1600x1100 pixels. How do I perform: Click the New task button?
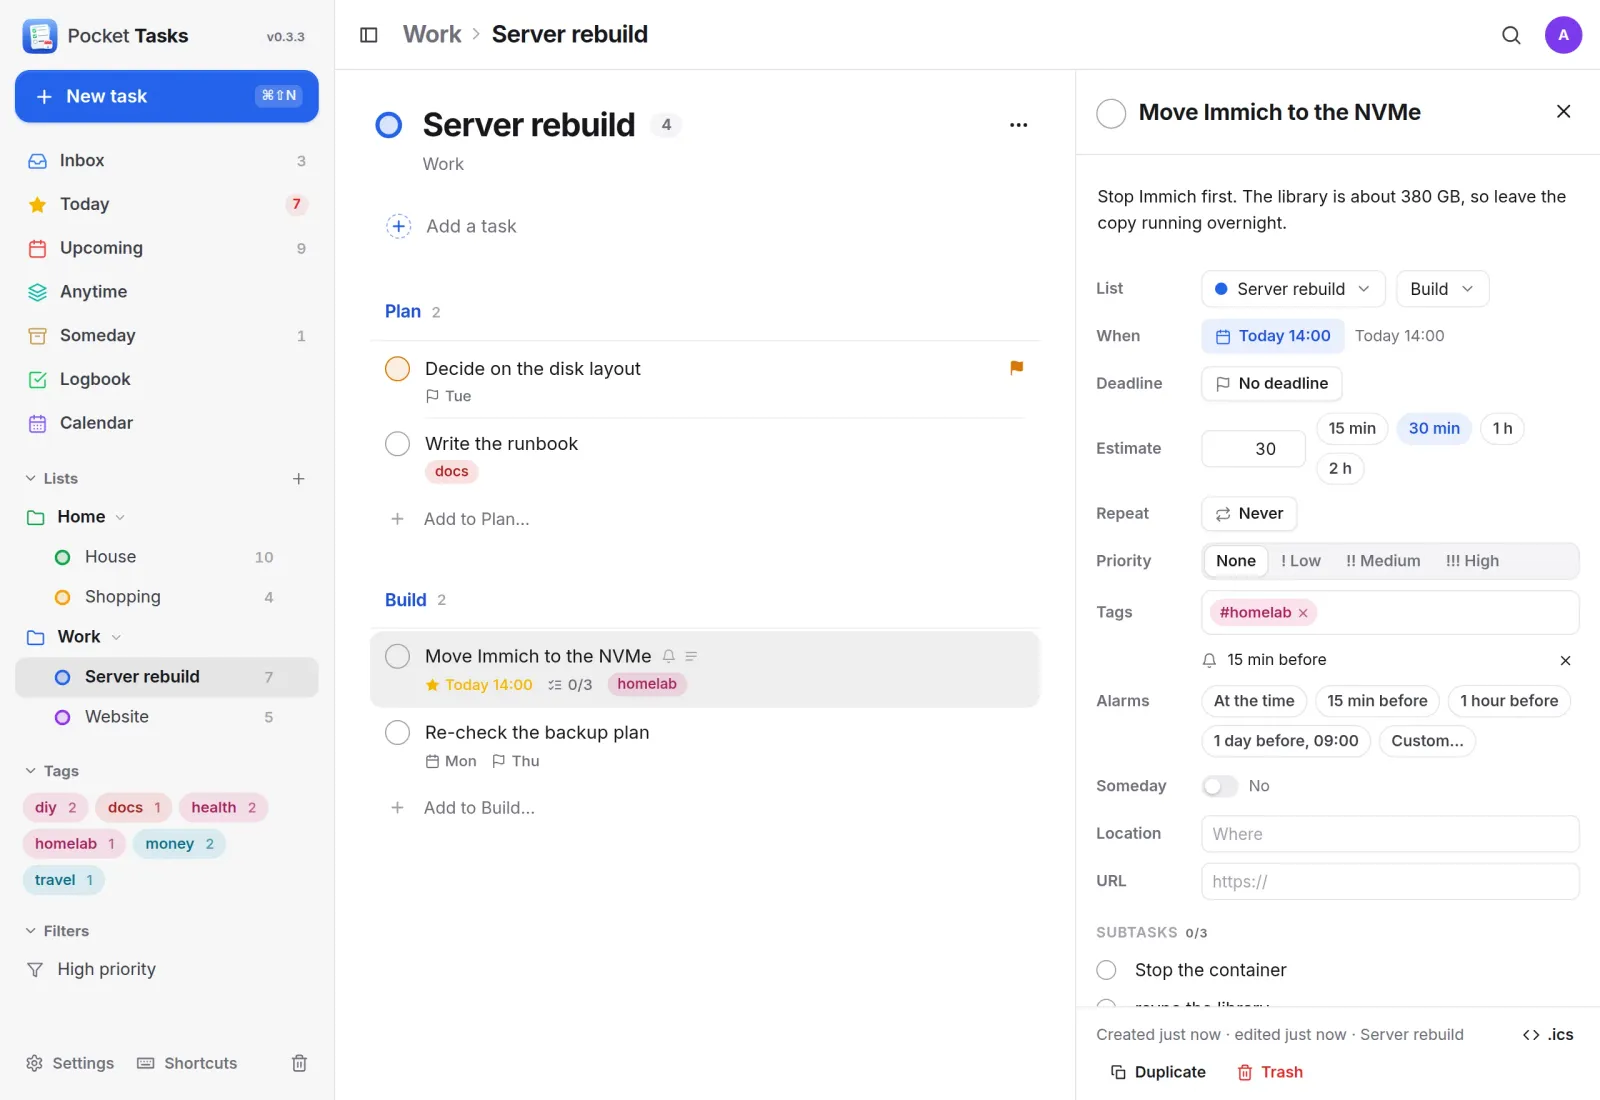click(167, 96)
